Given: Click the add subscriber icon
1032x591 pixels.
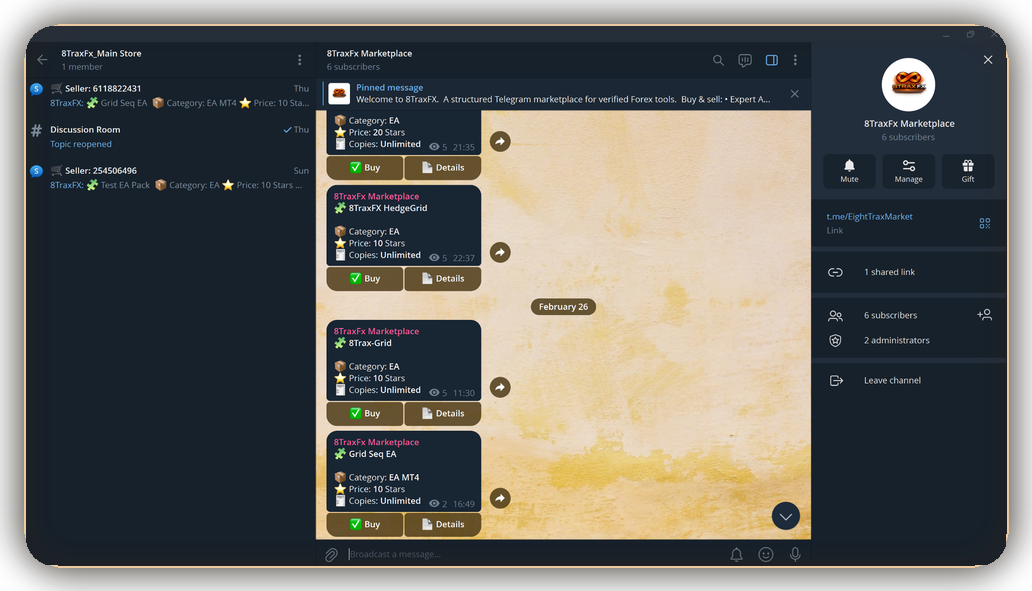Looking at the screenshot, I should (984, 315).
